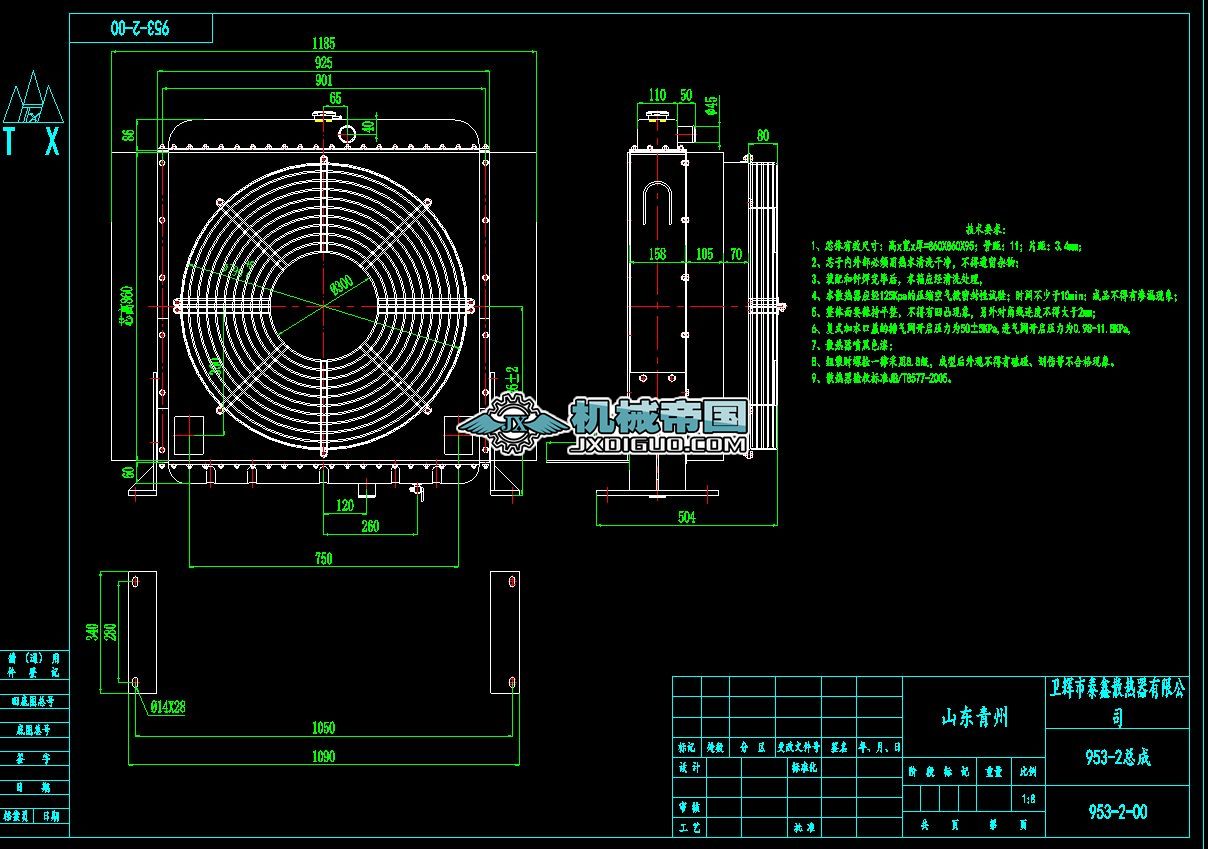Click the "技术要求:" heading
1208x849 pixels.
coord(985,229)
